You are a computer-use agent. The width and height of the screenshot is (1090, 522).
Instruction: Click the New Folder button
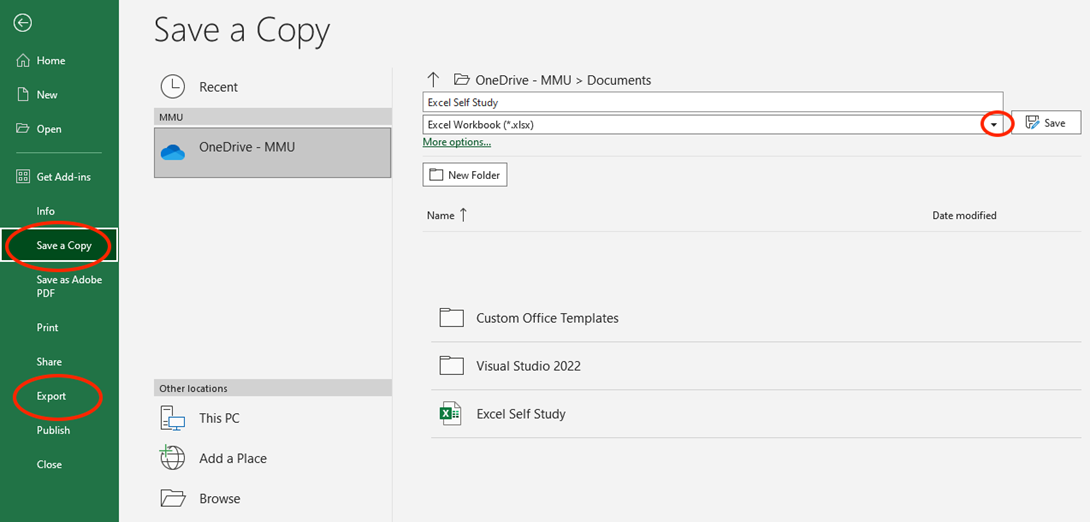click(465, 175)
